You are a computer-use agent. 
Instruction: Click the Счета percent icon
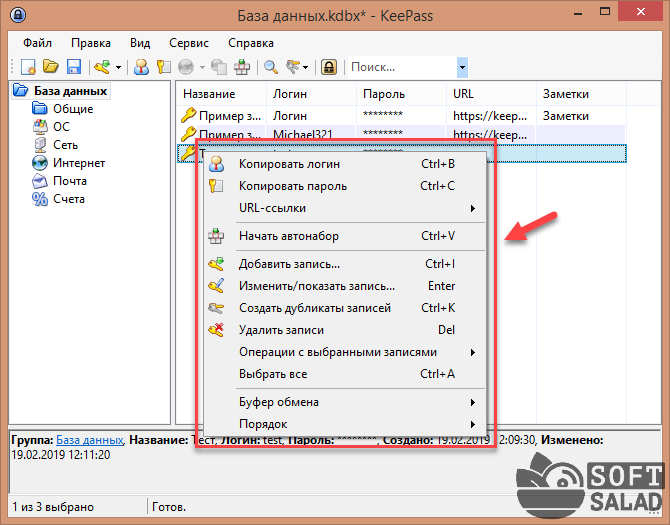pos(40,199)
